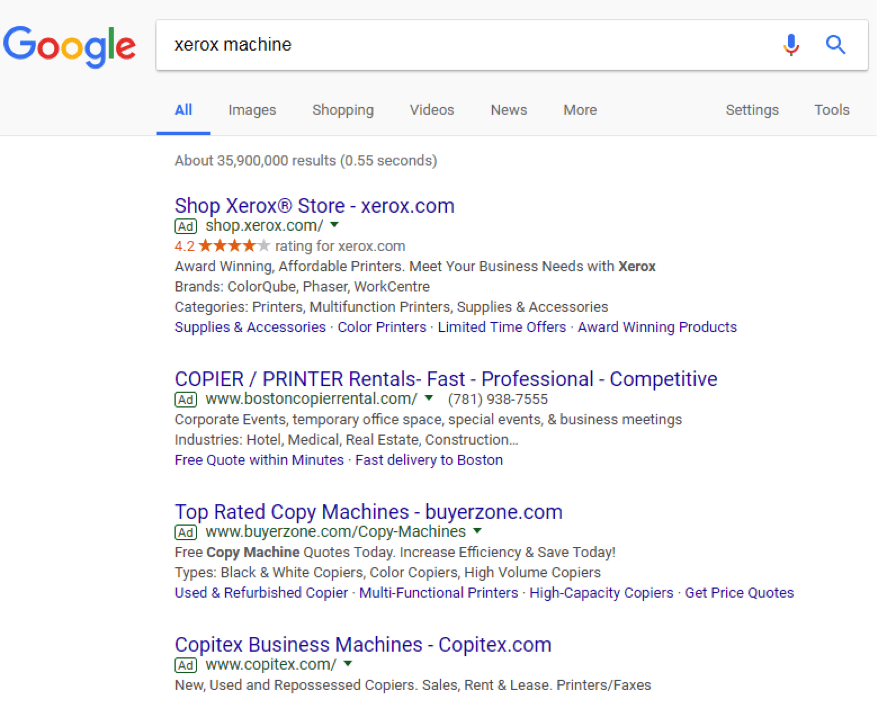
Task: Follow the Award Winning Products sitelink
Action: coord(657,327)
